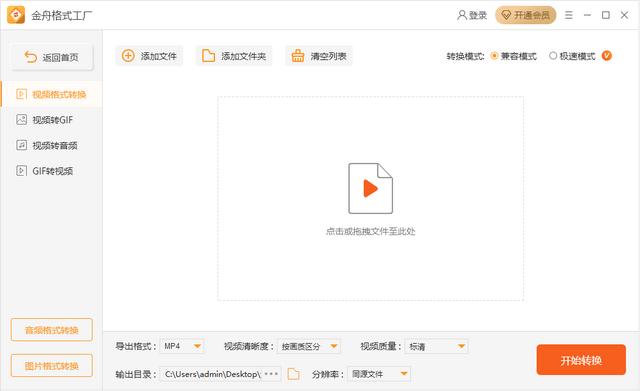Click the 视频转GIF image icon

[x=21, y=120]
